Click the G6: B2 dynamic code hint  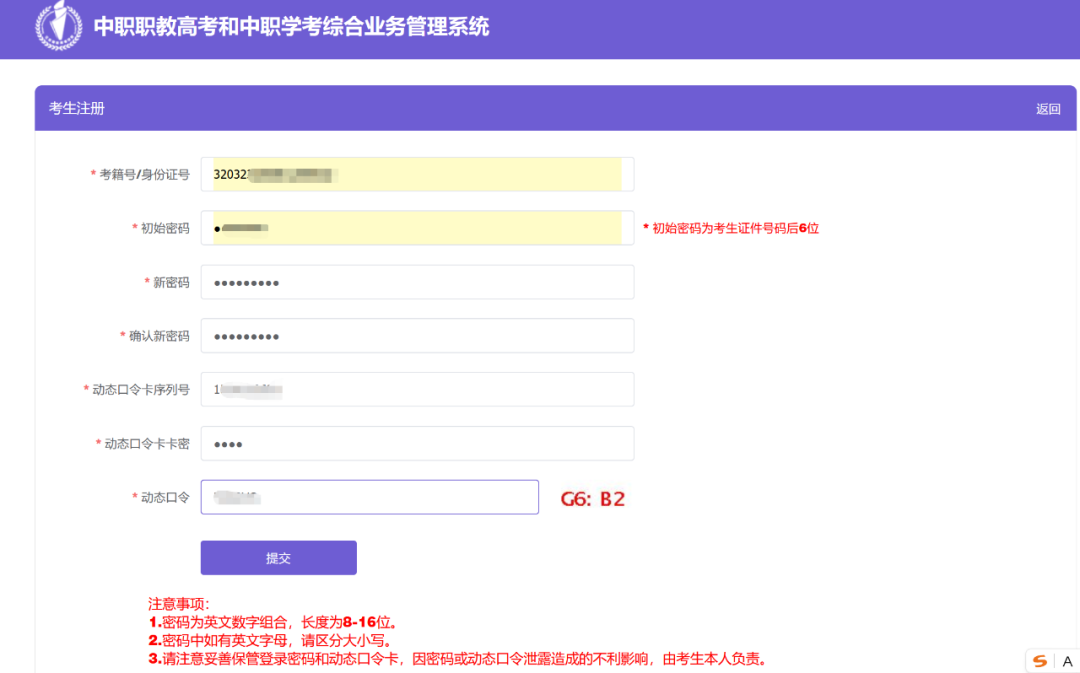592,499
